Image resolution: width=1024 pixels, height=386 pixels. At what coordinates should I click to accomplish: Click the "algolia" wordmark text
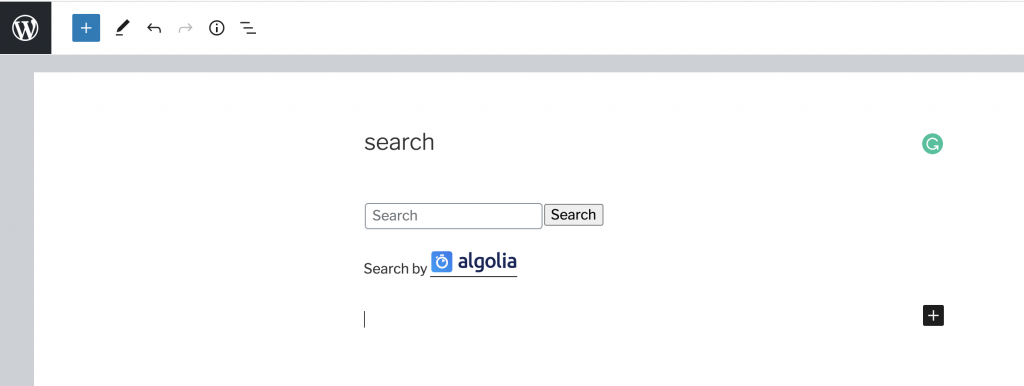[x=487, y=261]
